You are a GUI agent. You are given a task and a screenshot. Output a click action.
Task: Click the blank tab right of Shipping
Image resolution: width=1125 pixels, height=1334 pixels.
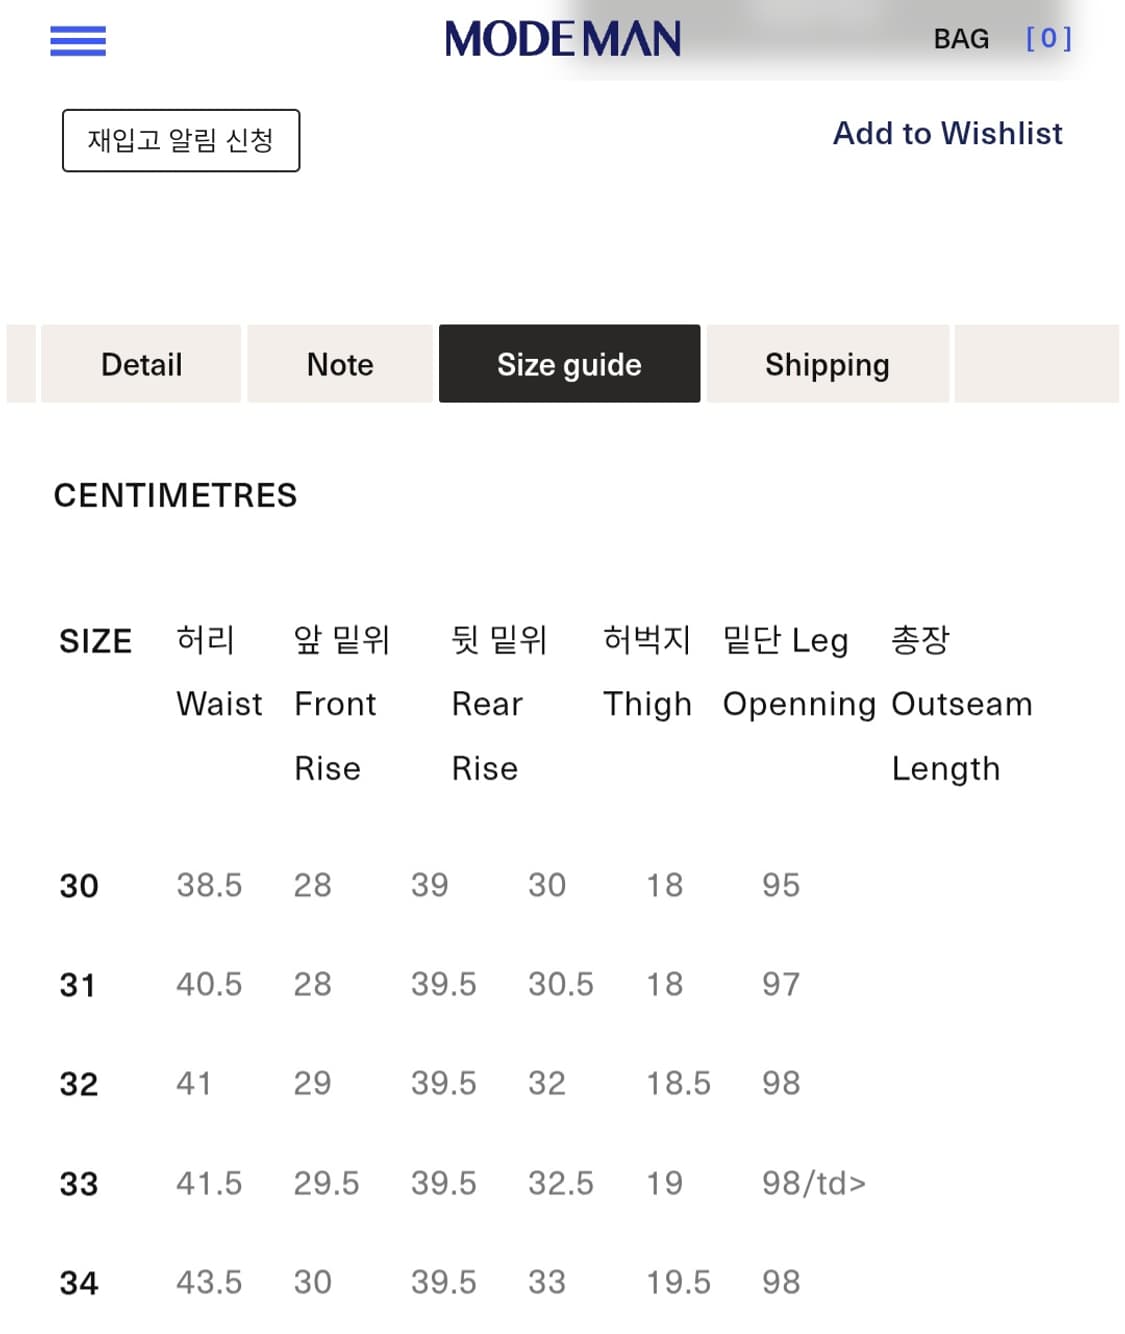point(1036,364)
